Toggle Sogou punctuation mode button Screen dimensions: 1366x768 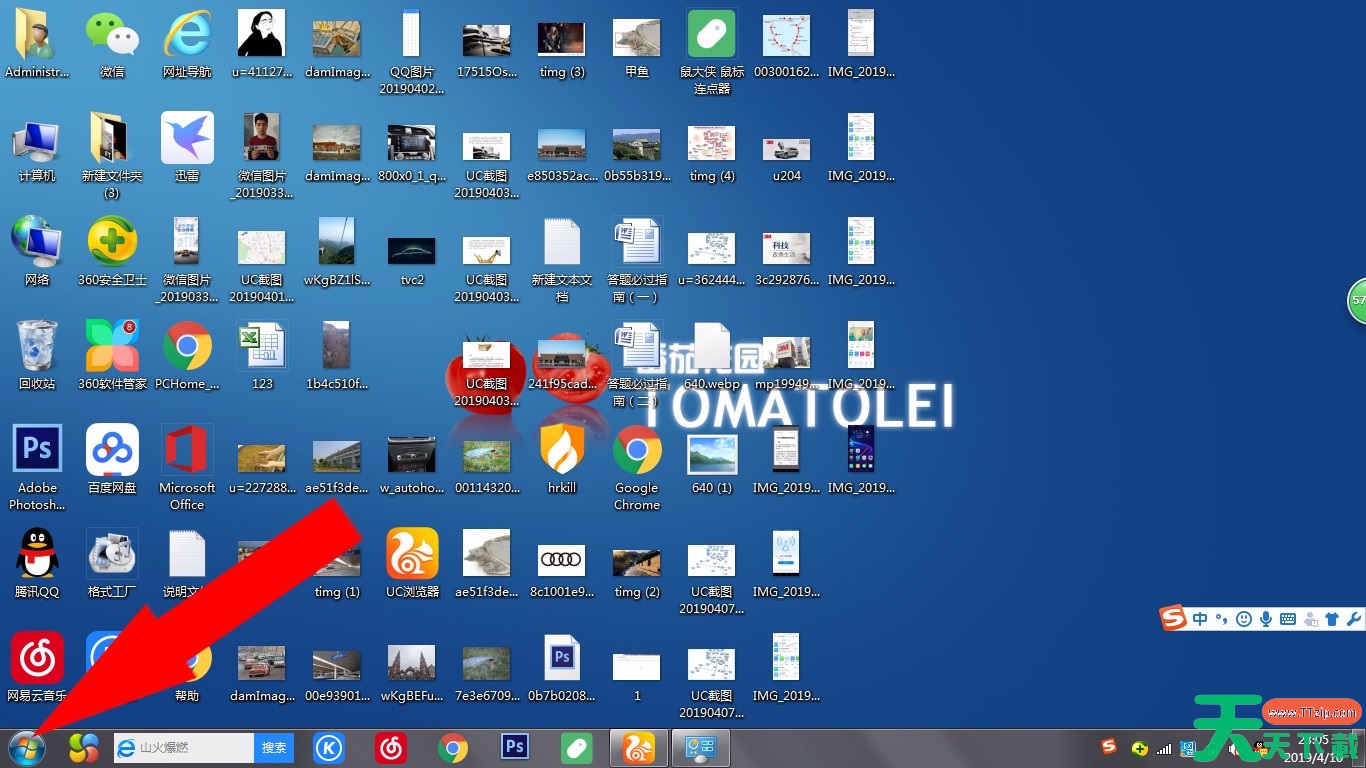click(x=1221, y=619)
